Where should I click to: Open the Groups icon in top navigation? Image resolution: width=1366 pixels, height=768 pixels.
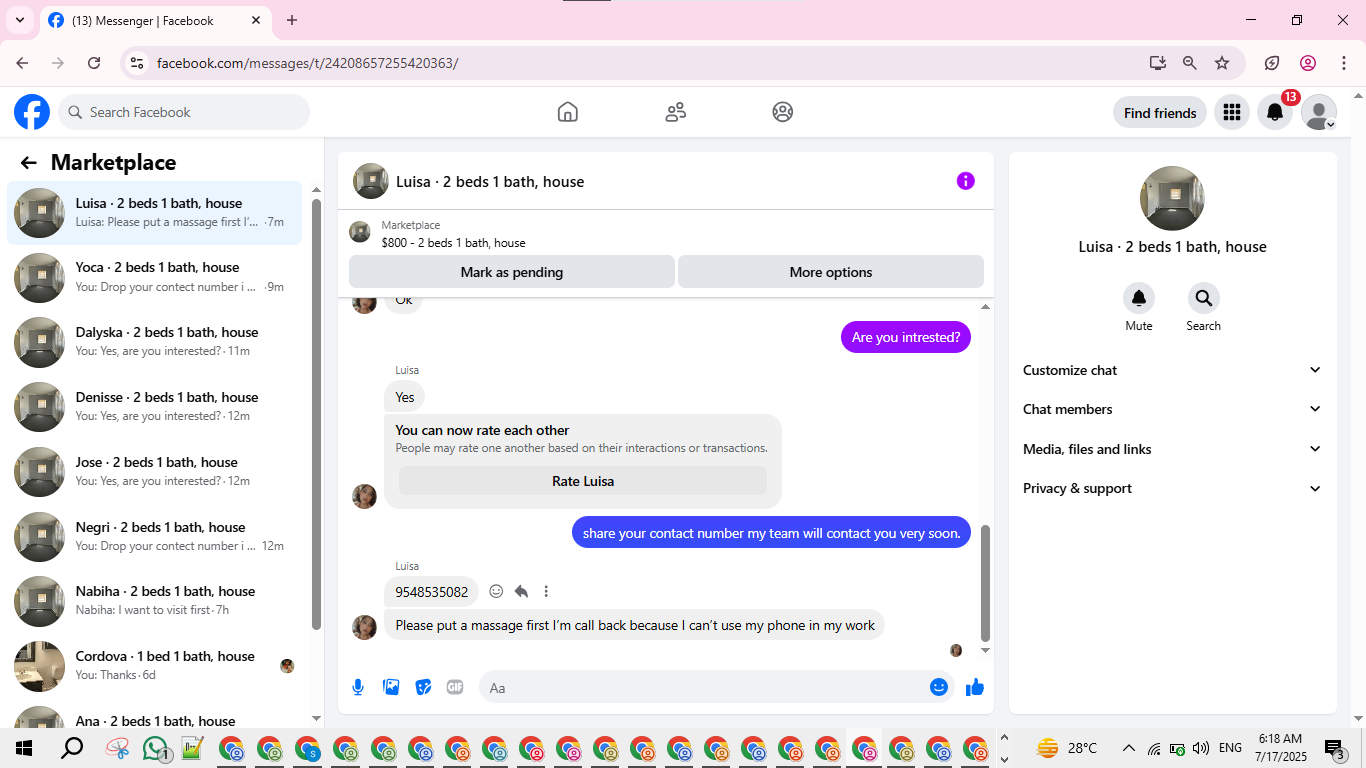[x=783, y=112]
